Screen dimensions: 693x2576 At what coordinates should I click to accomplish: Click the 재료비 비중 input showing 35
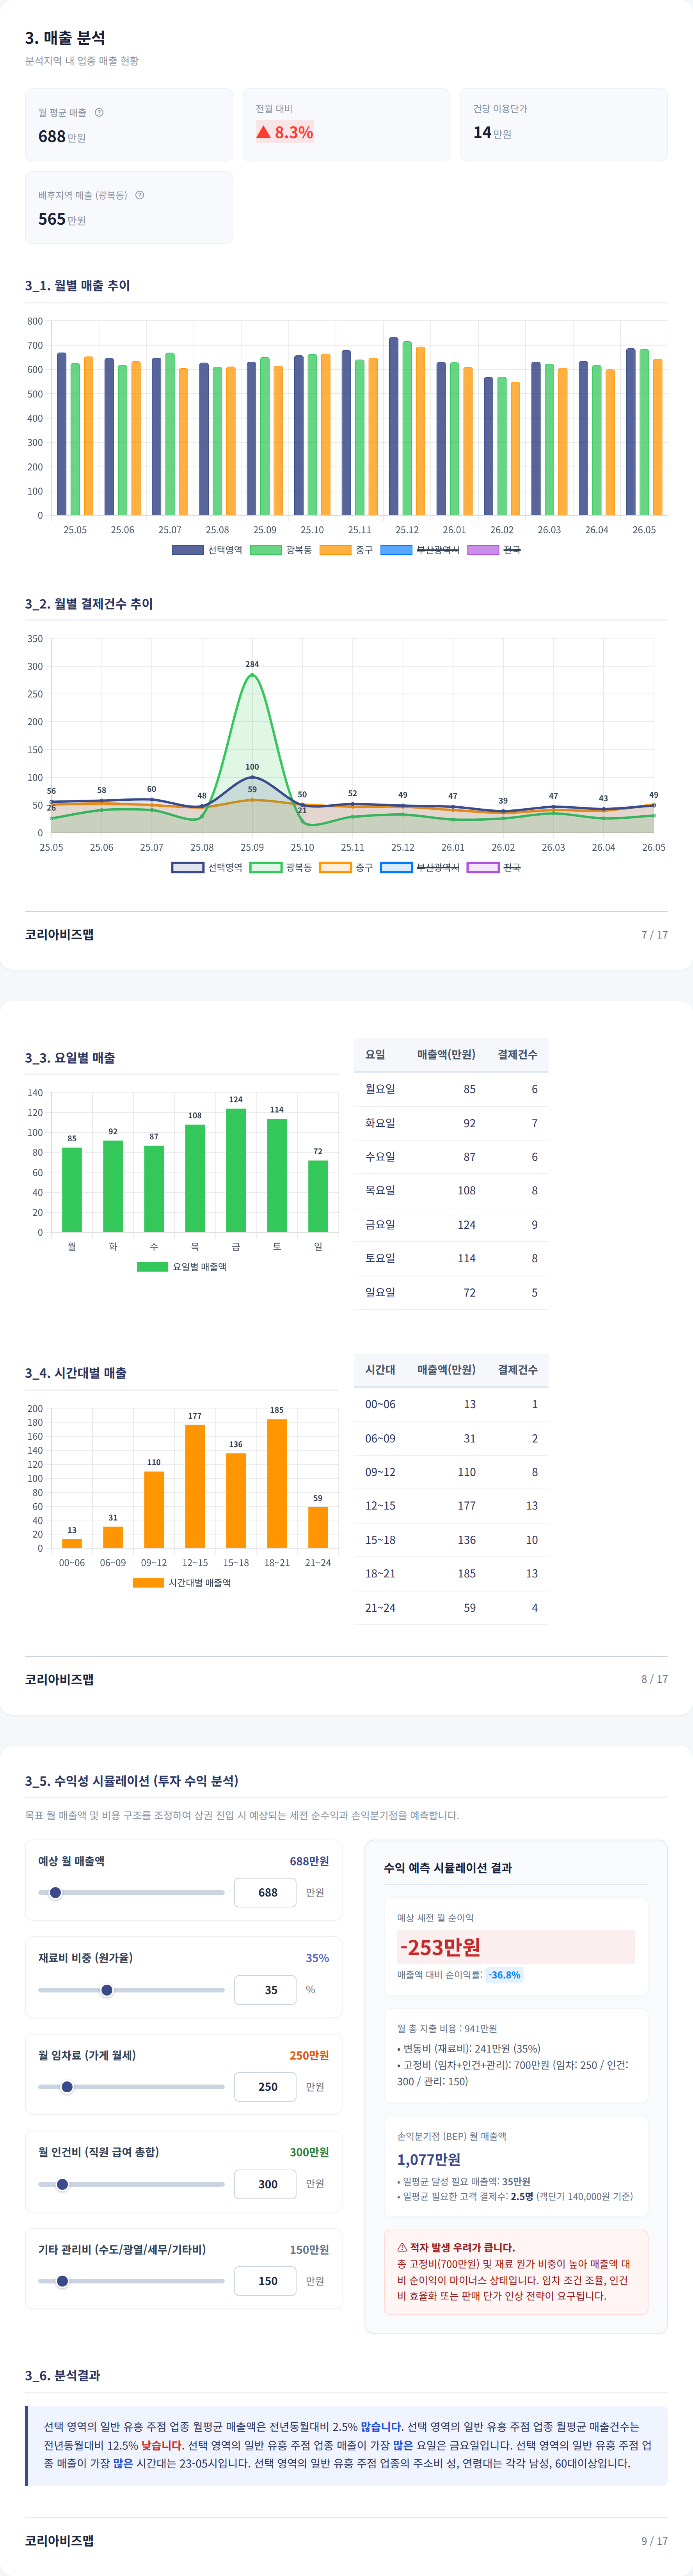click(265, 1990)
